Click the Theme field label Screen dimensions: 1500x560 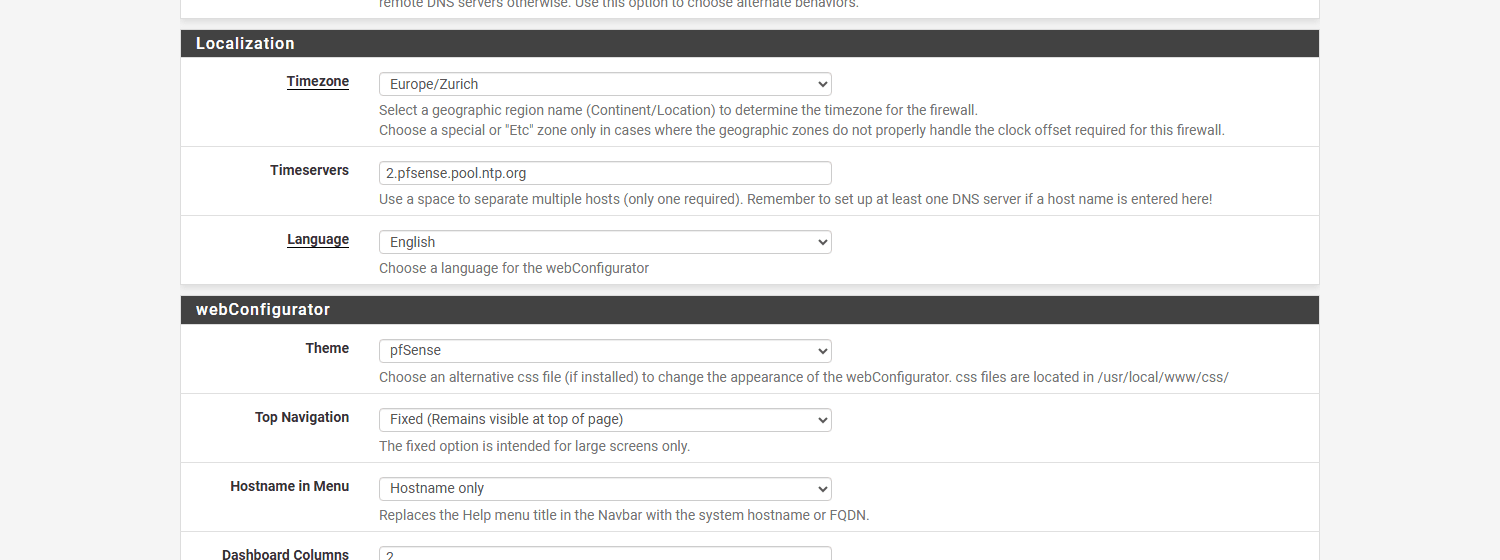(328, 348)
